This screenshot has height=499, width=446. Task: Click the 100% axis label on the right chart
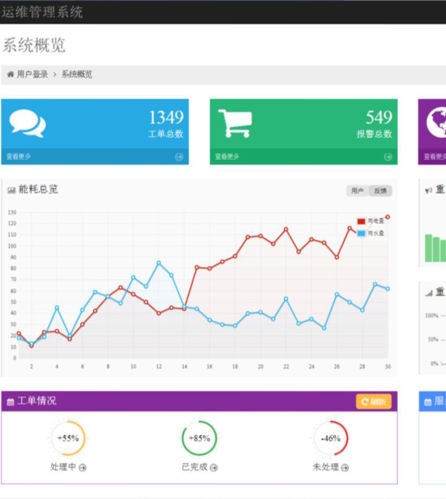(432, 316)
